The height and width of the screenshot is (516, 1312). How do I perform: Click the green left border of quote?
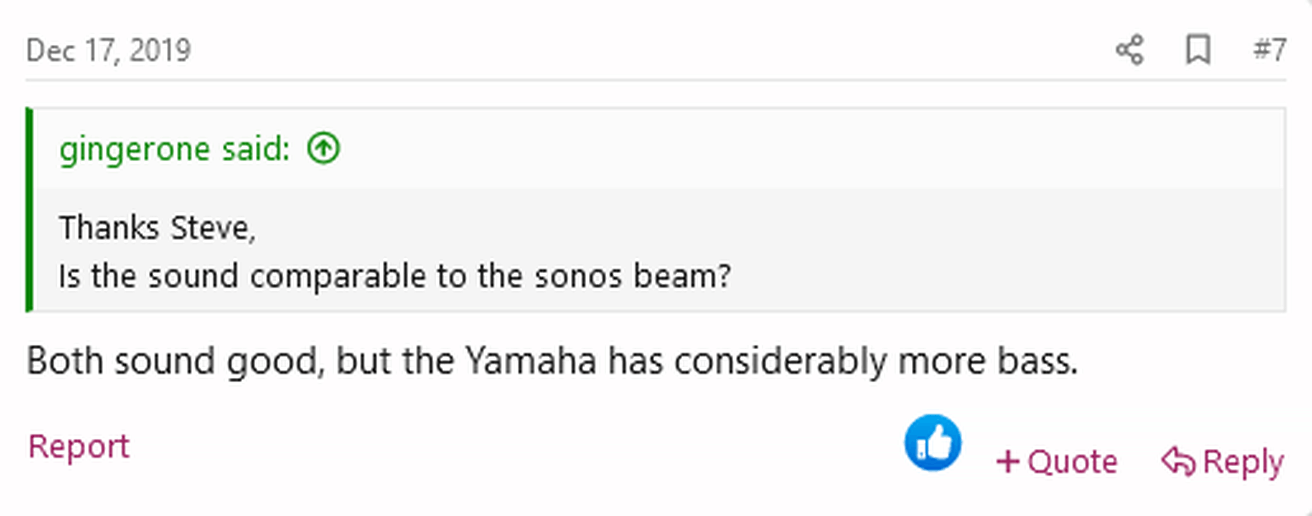(30, 210)
